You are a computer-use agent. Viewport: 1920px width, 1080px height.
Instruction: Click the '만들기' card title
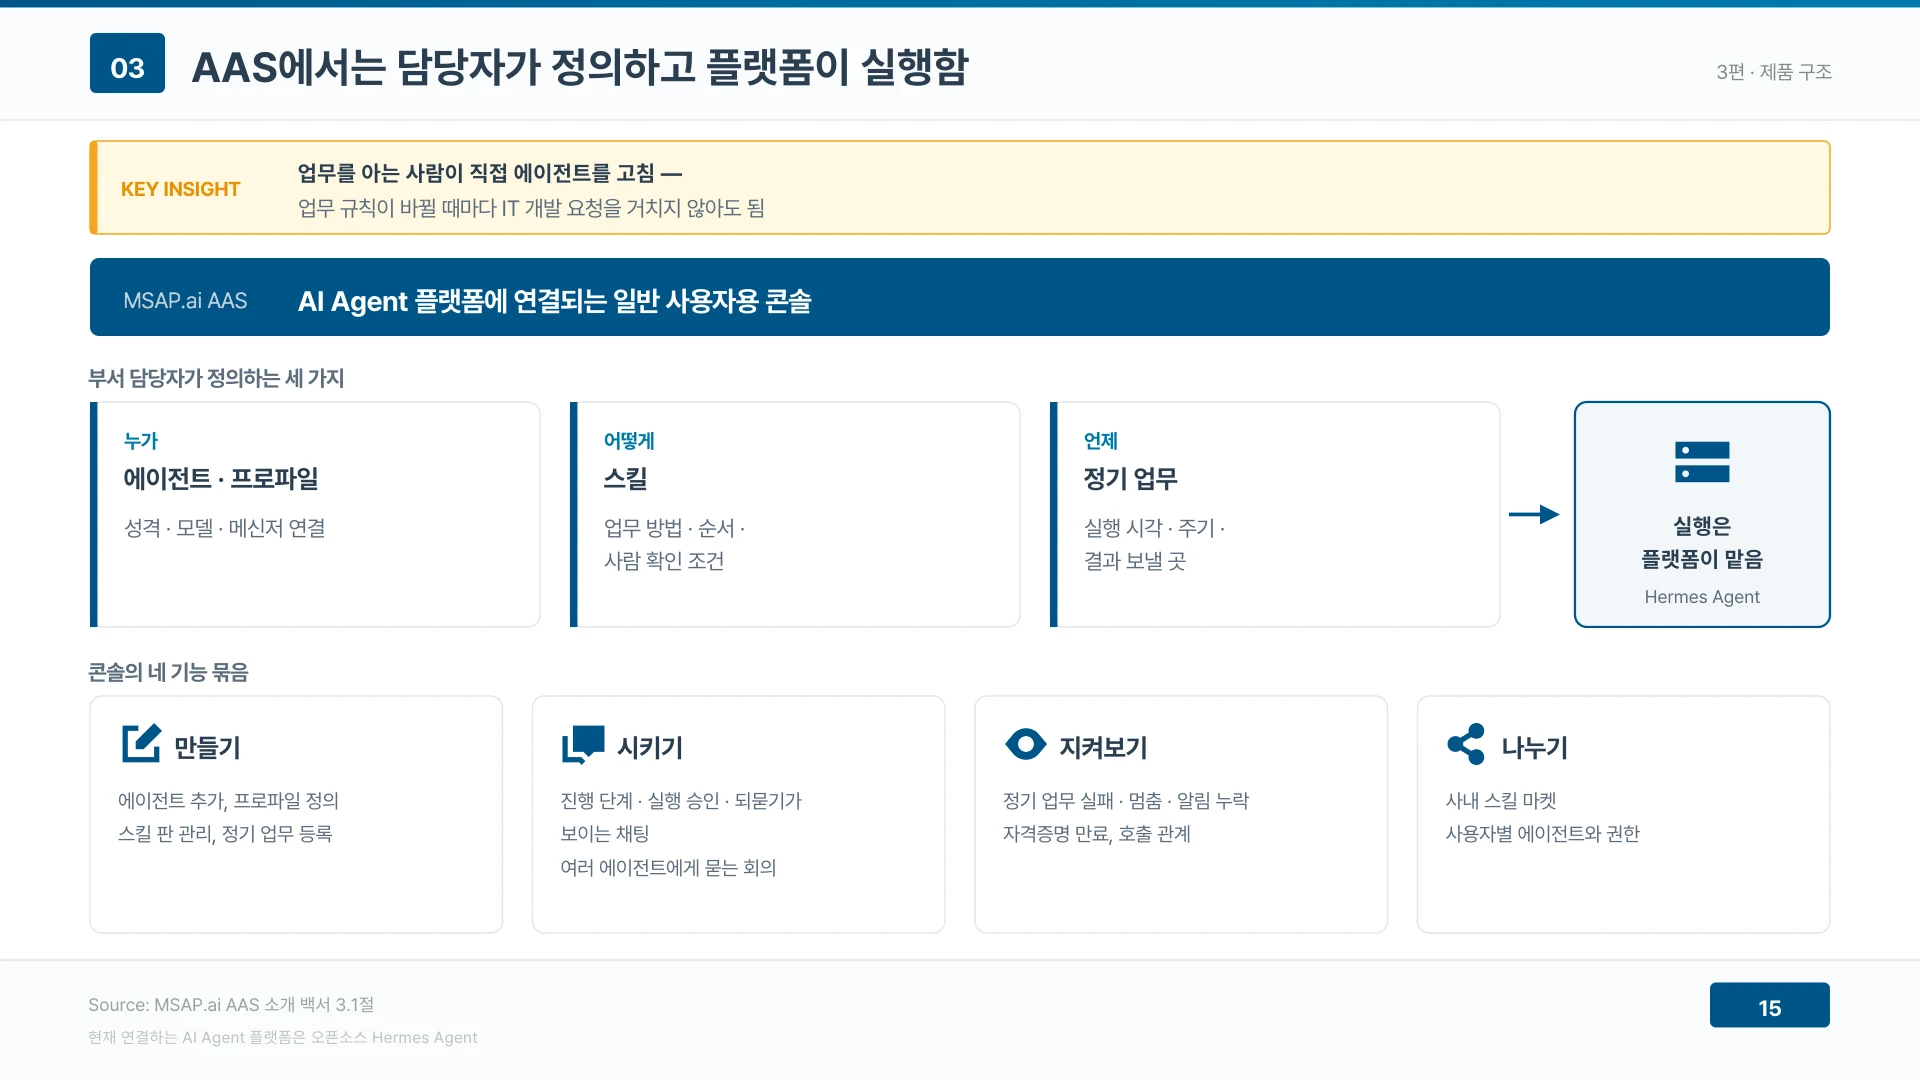(207, 747)
